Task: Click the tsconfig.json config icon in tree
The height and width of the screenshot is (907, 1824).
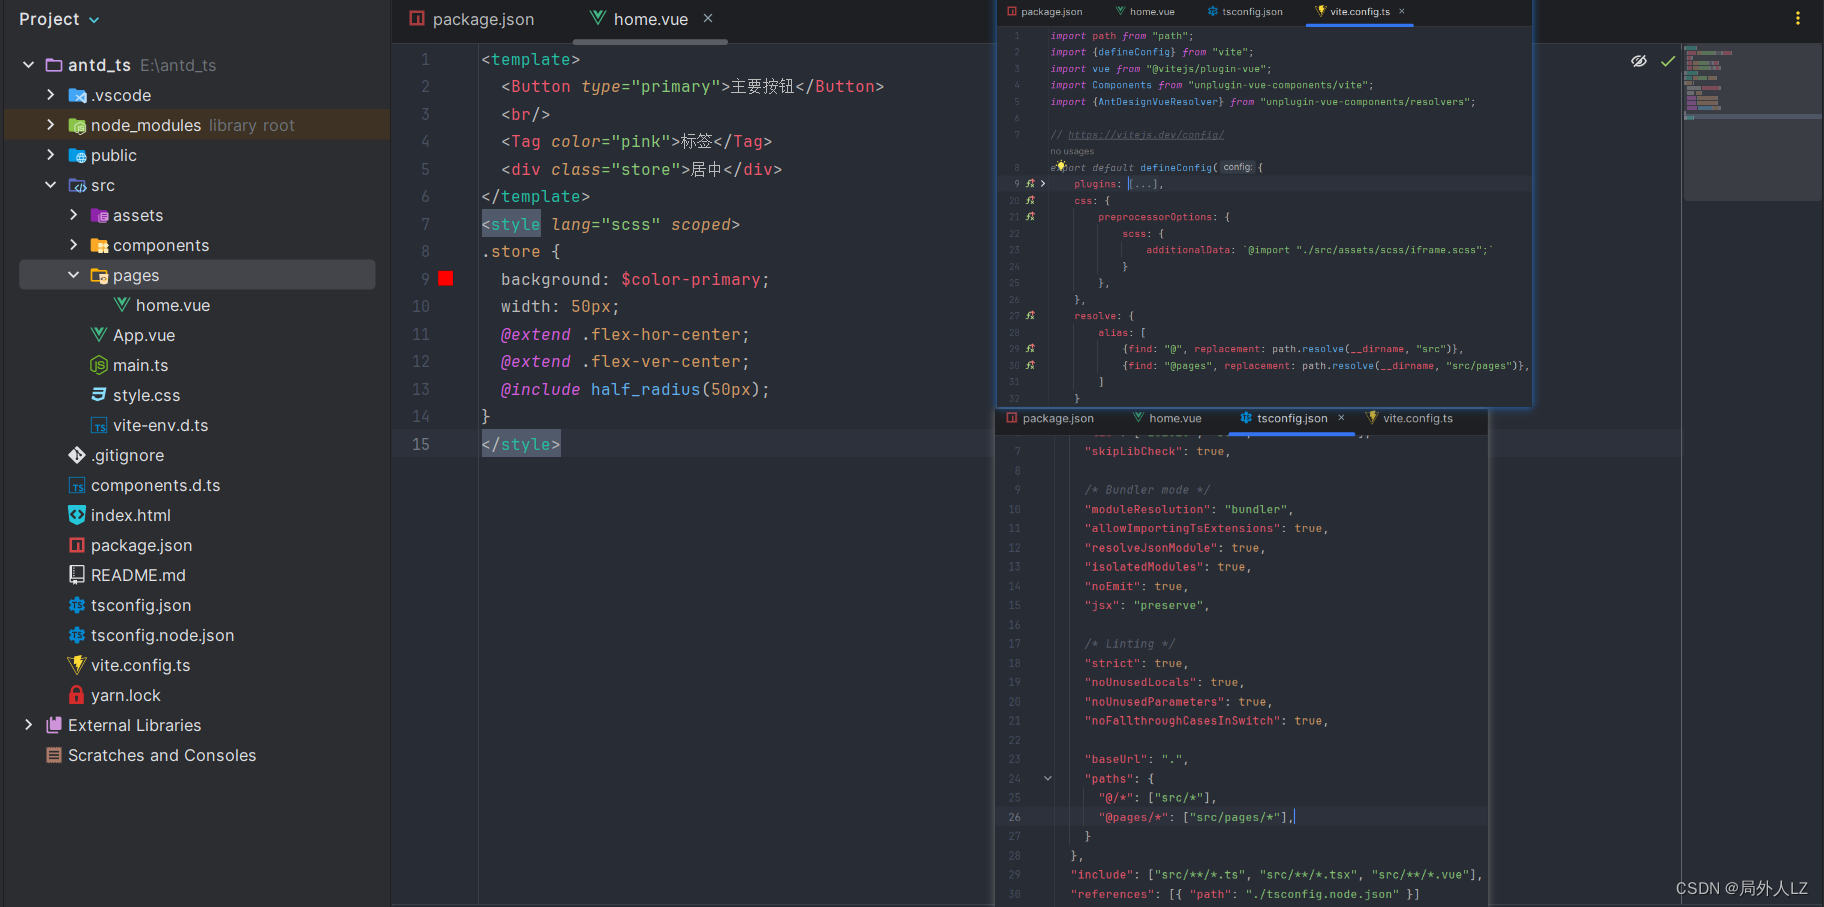Action: coord(77,605)
